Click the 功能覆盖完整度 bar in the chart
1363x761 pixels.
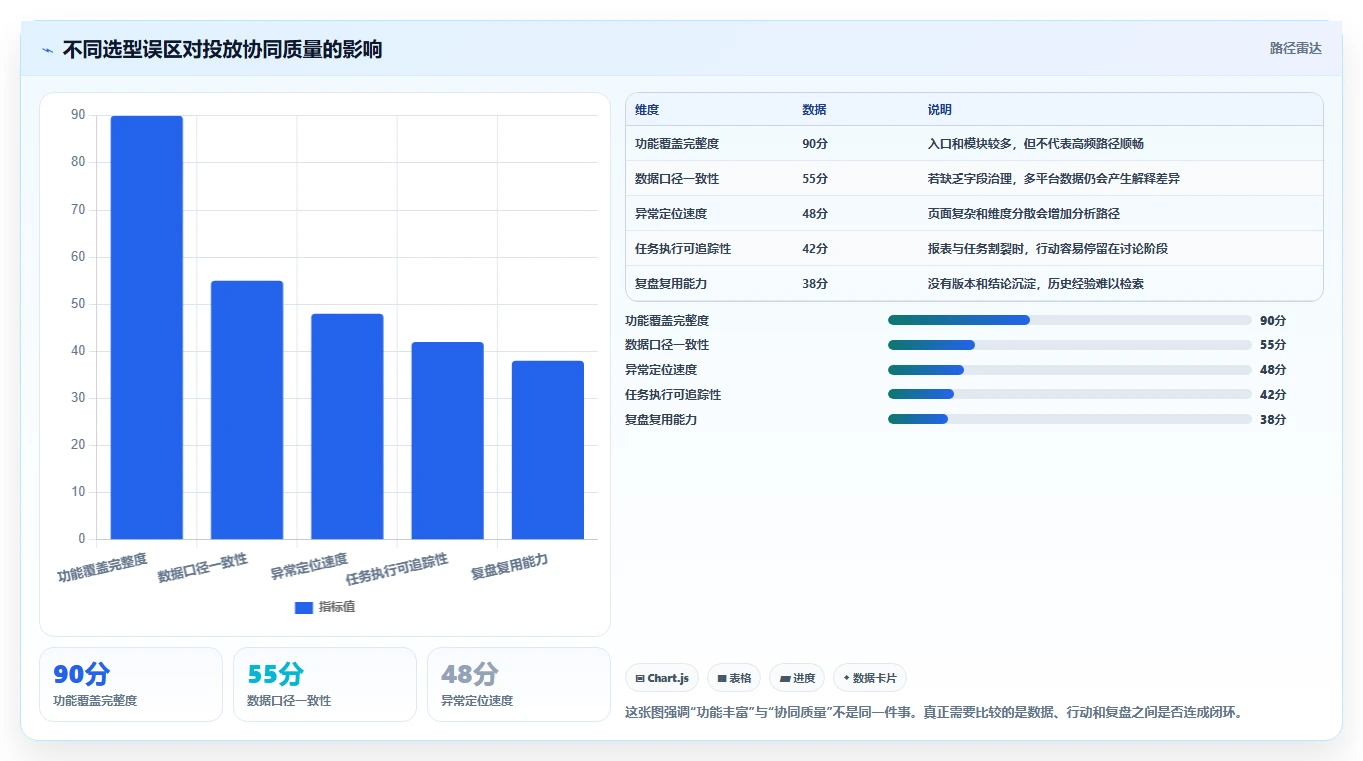tap(147, 327)
